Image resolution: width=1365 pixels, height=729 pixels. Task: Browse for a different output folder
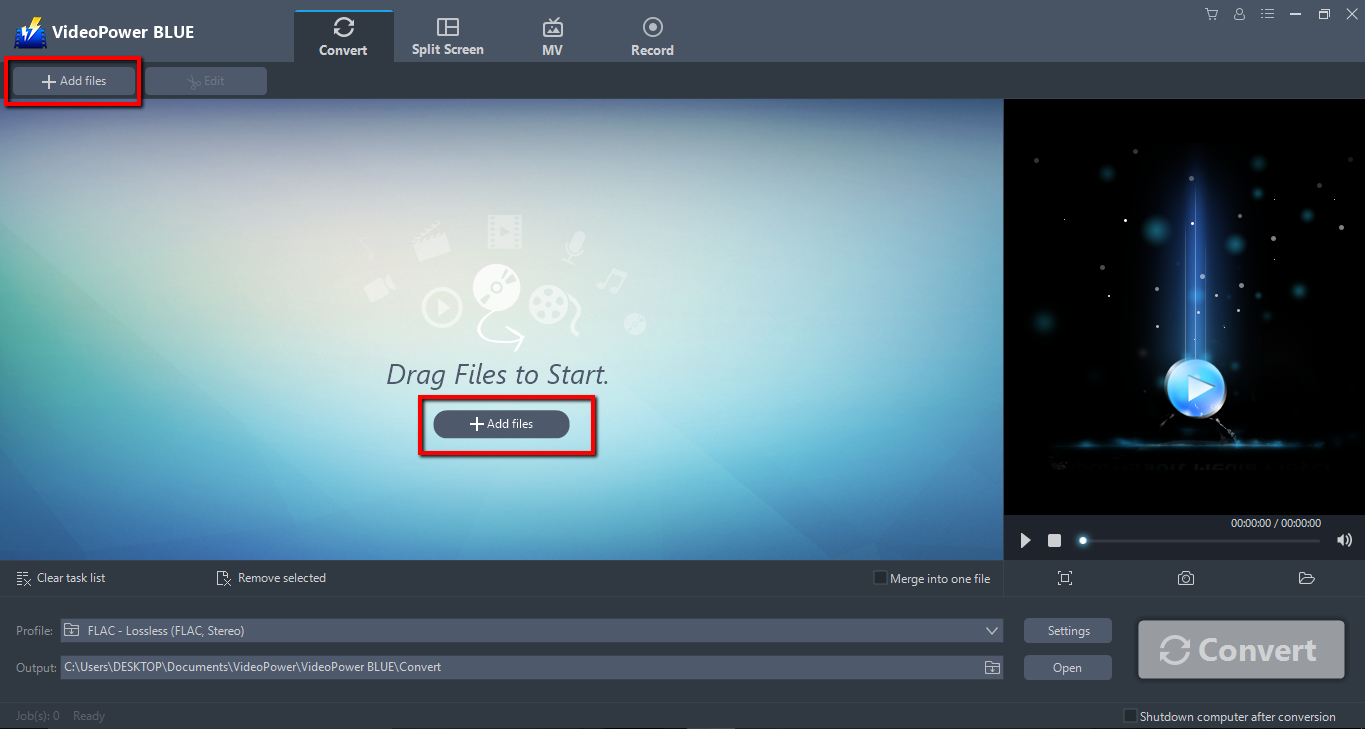point(991,667)
